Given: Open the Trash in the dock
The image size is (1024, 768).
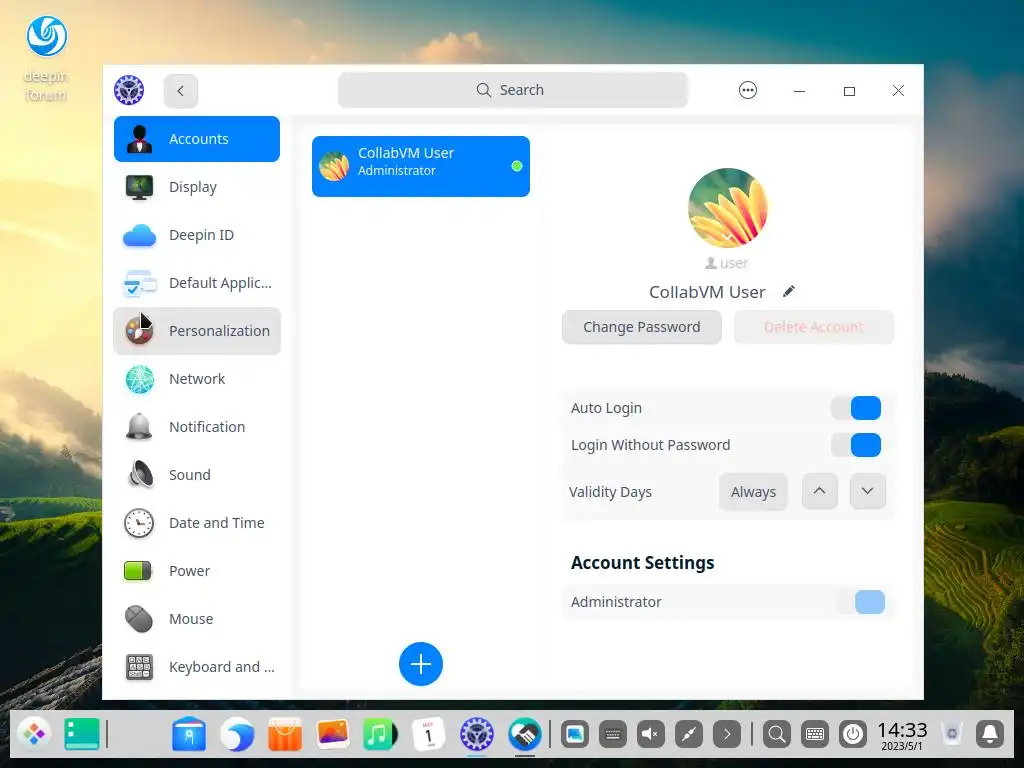Looking at the screenshot, I should click(952, 734).
